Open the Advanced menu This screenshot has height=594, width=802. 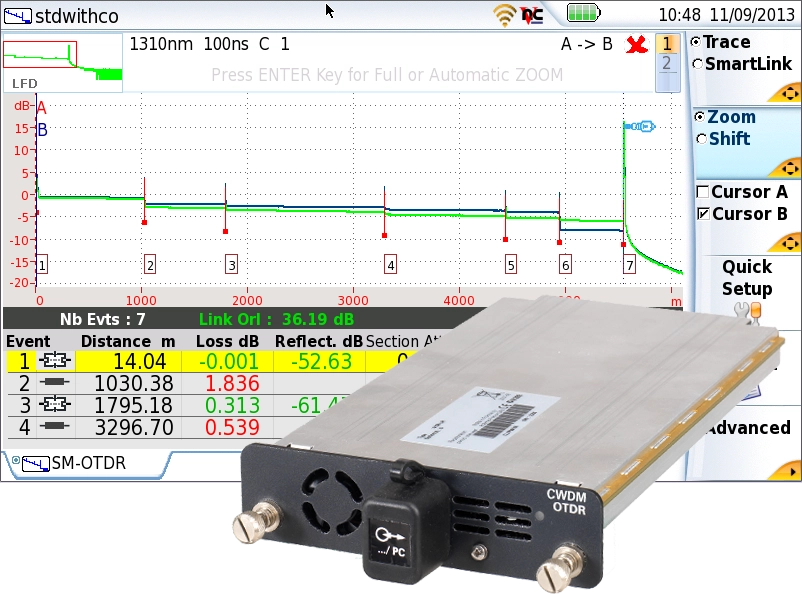click(x=750, y=427)
